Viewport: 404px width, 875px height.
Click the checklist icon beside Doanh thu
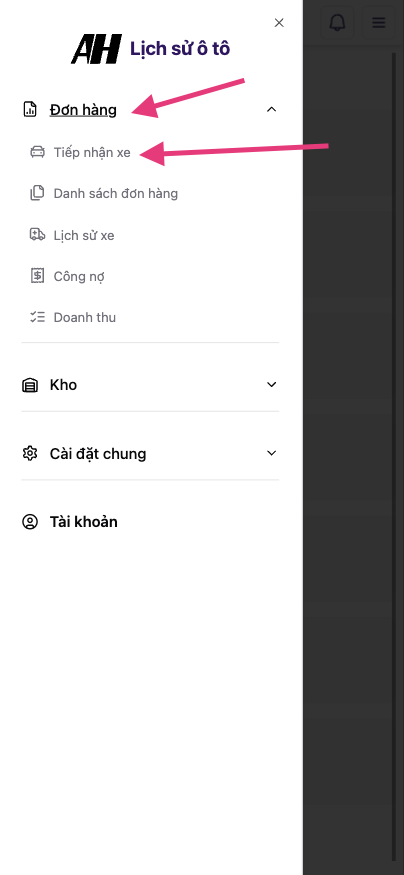[x=37, y=318]
